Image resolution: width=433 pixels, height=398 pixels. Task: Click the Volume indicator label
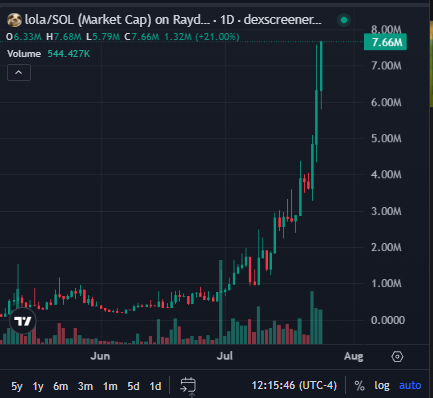click(24, 54)
